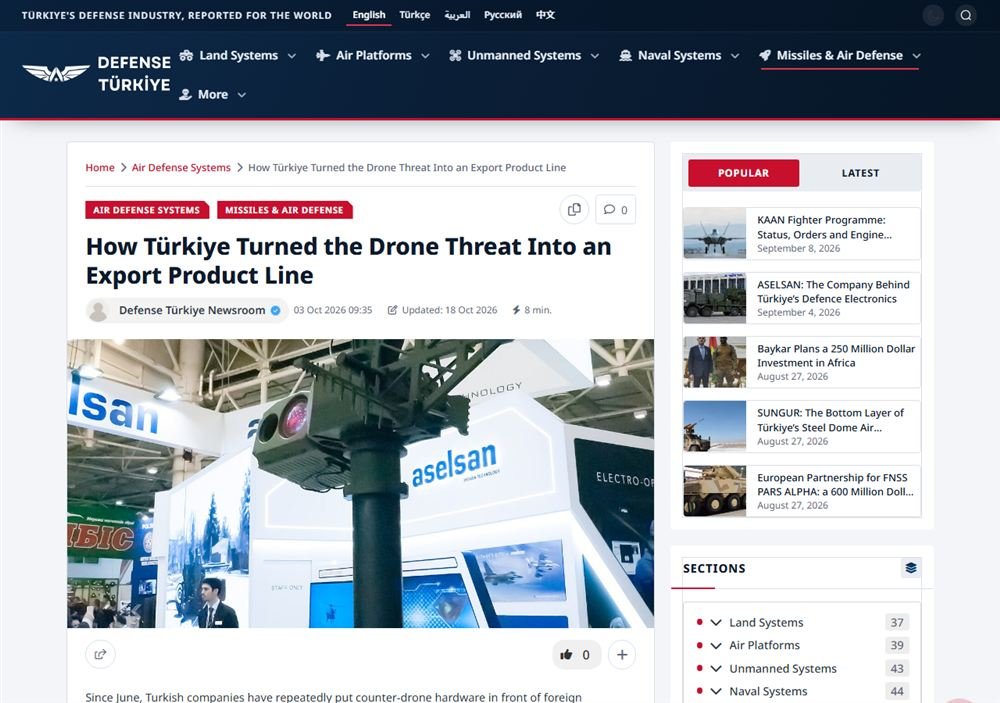Toggle dark mode moon icon
The height and width of the screenshot is (703, 1000).
[x=933, y=15]
